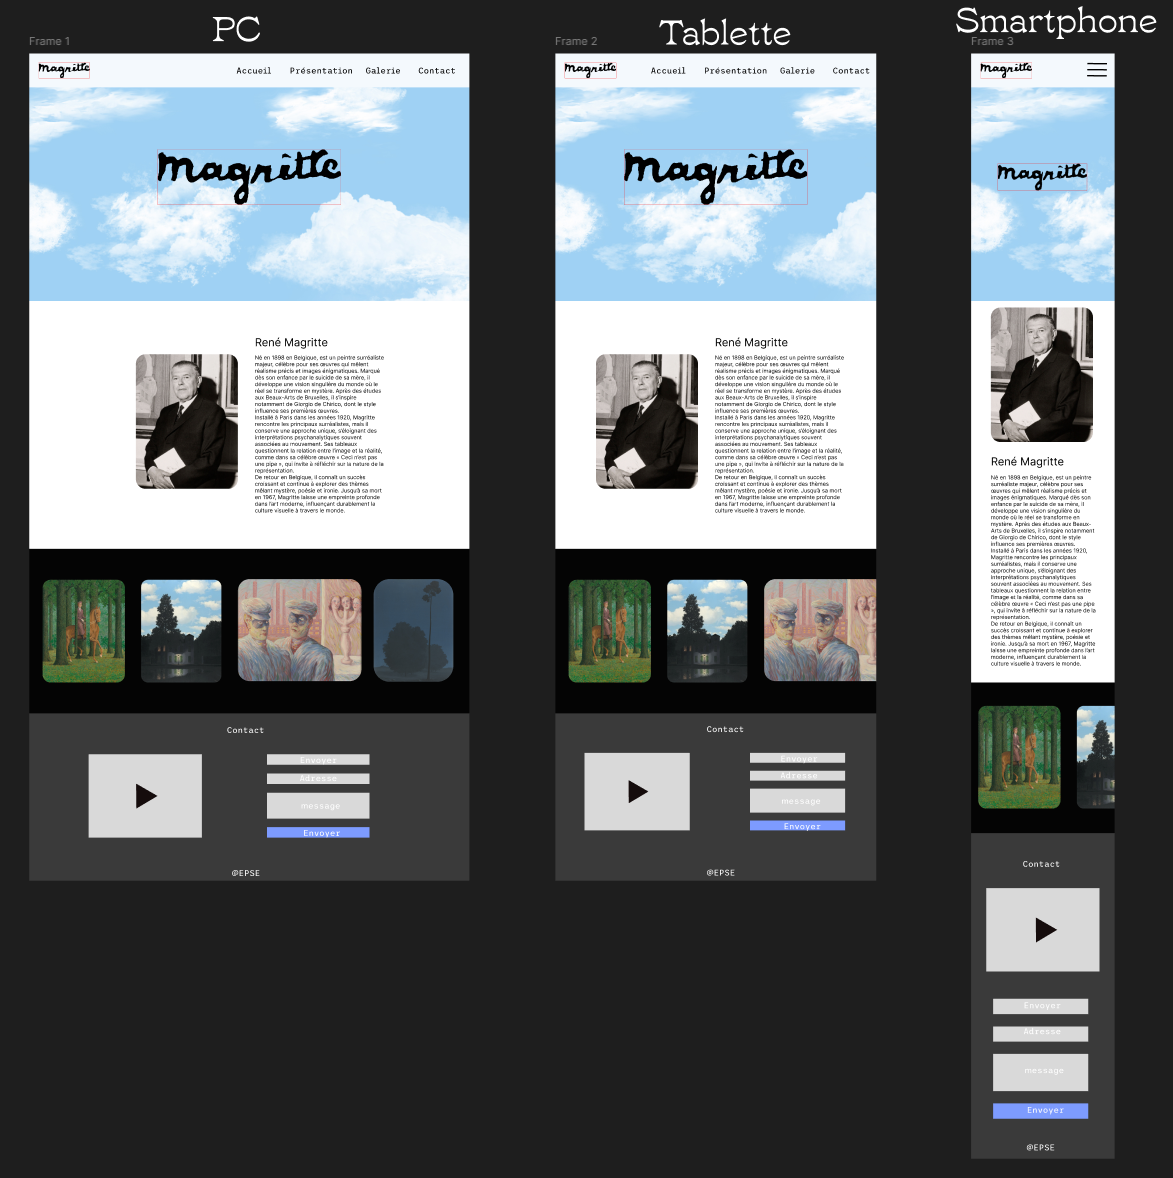Screen dimensions: 1173x1178
Task: Select Contact in the Tablette navbar
Action: [851, 71]
